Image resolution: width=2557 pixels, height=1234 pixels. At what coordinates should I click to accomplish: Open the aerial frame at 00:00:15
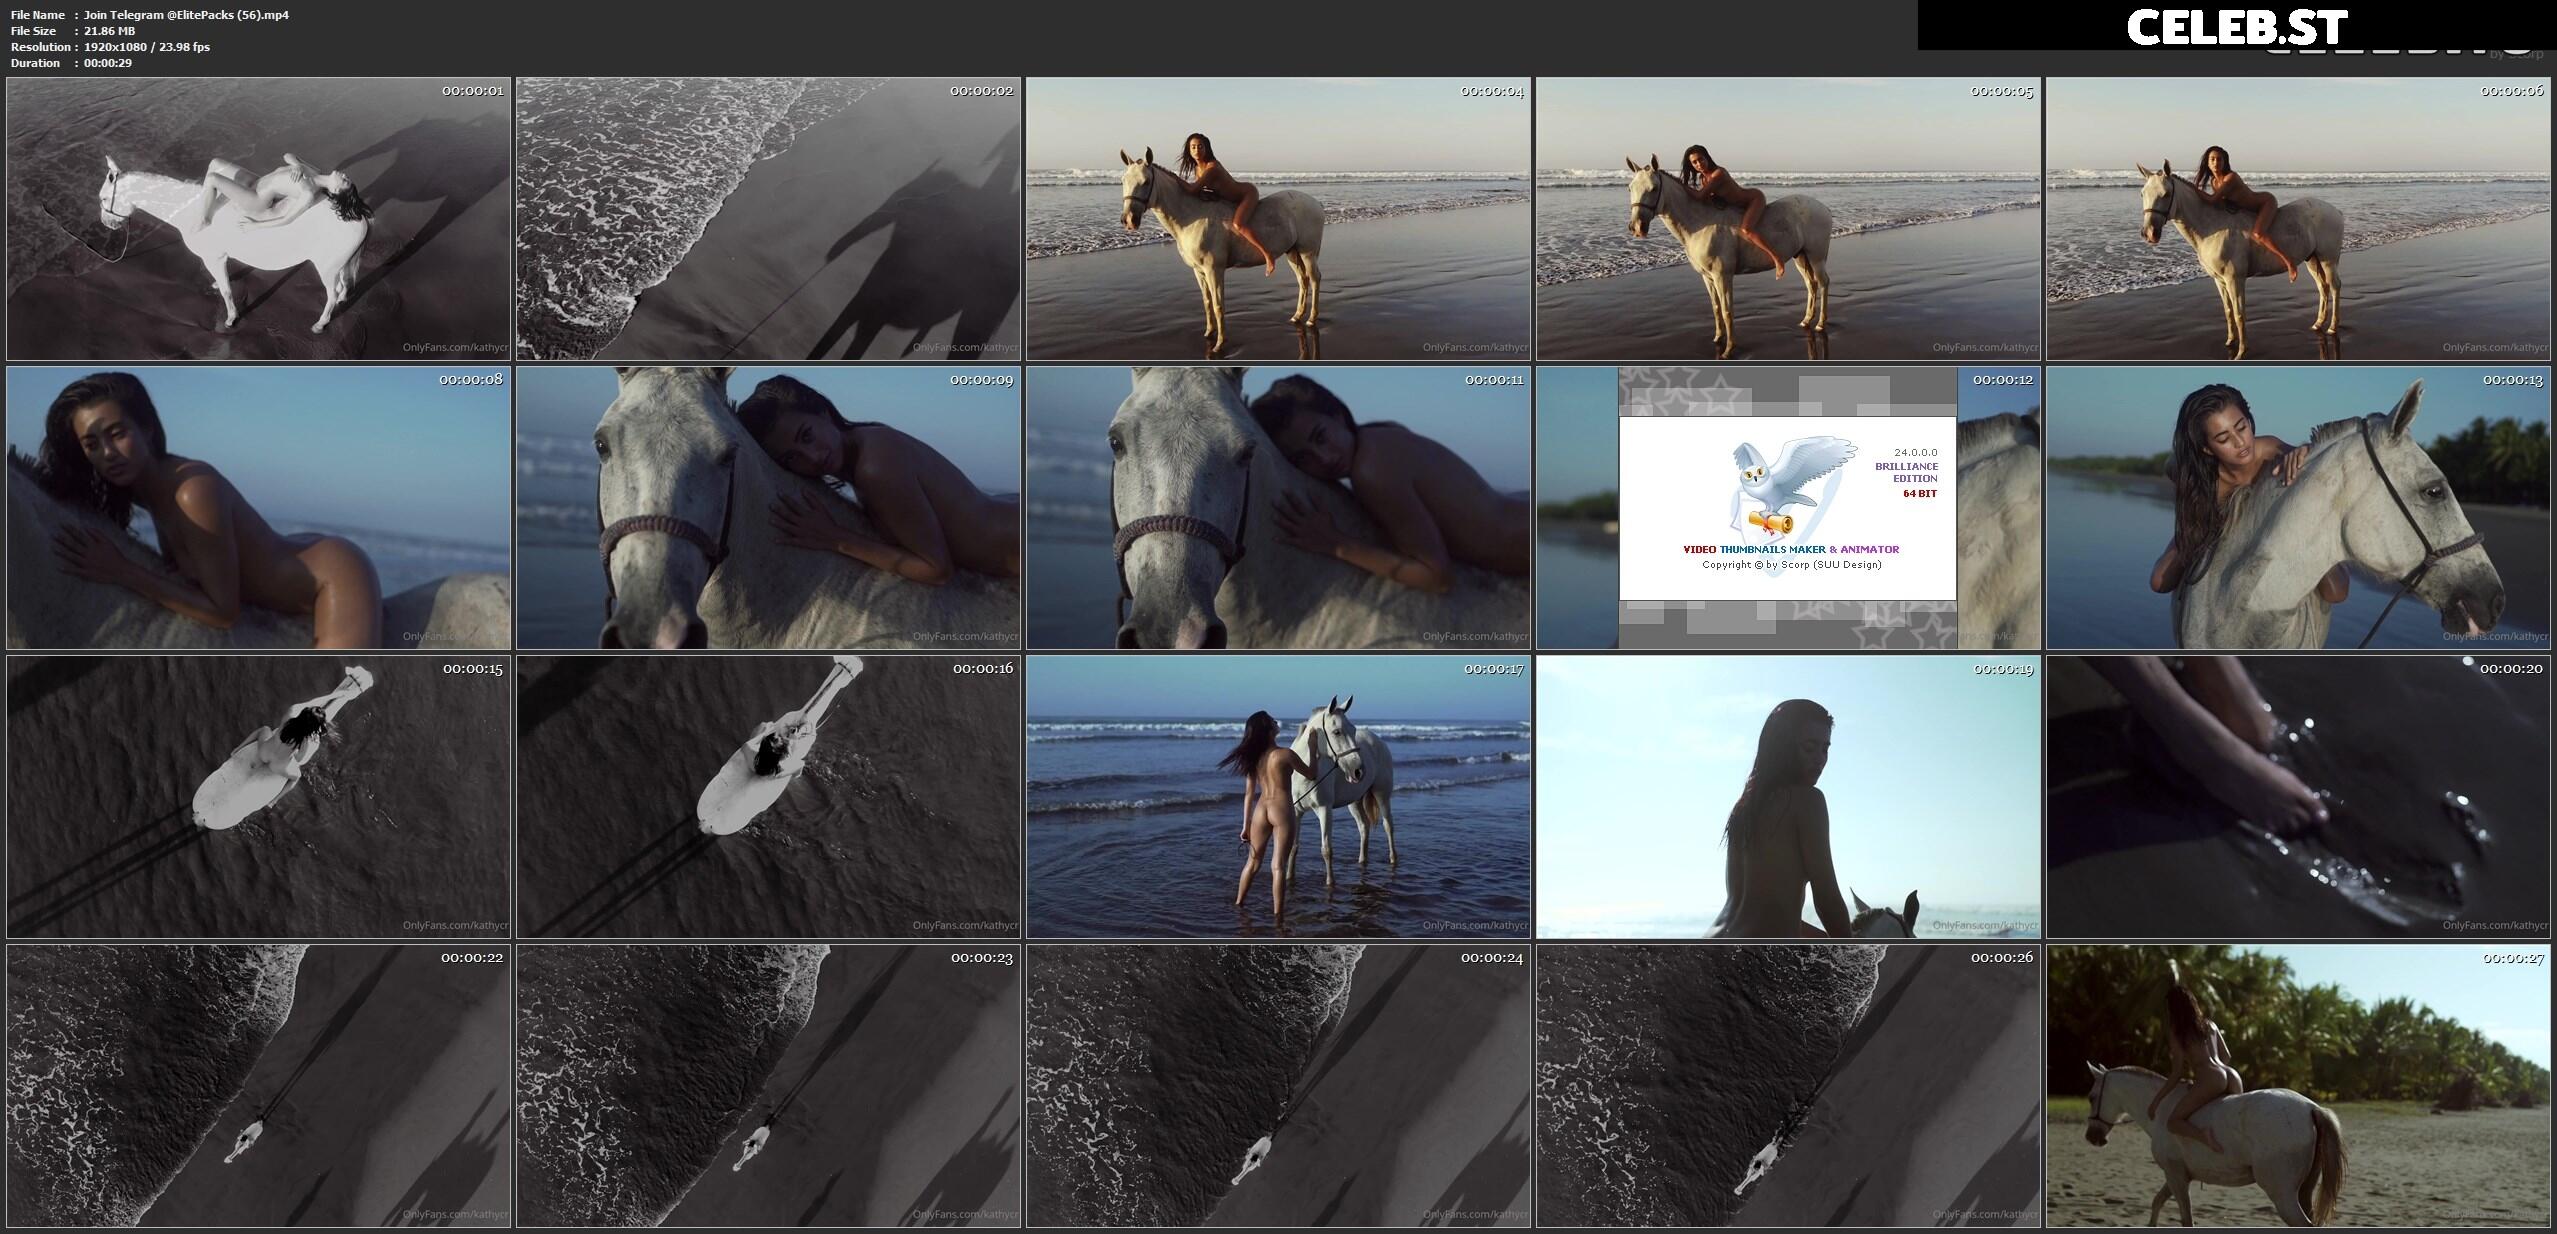pos(259,797)
